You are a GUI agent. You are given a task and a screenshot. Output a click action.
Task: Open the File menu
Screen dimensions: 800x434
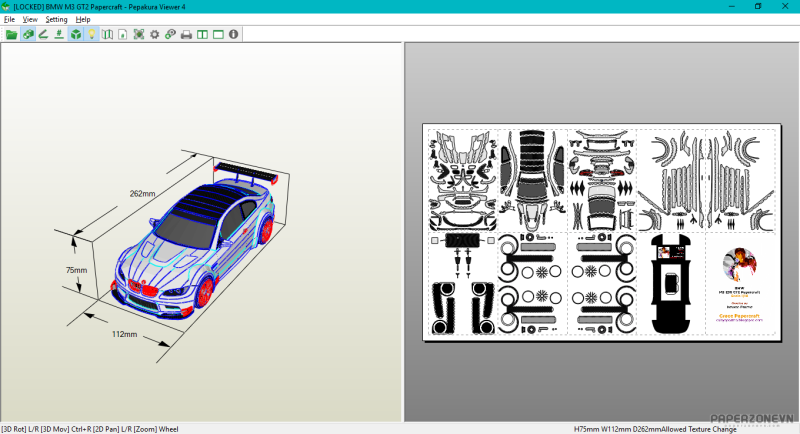[x=10, y=19]
